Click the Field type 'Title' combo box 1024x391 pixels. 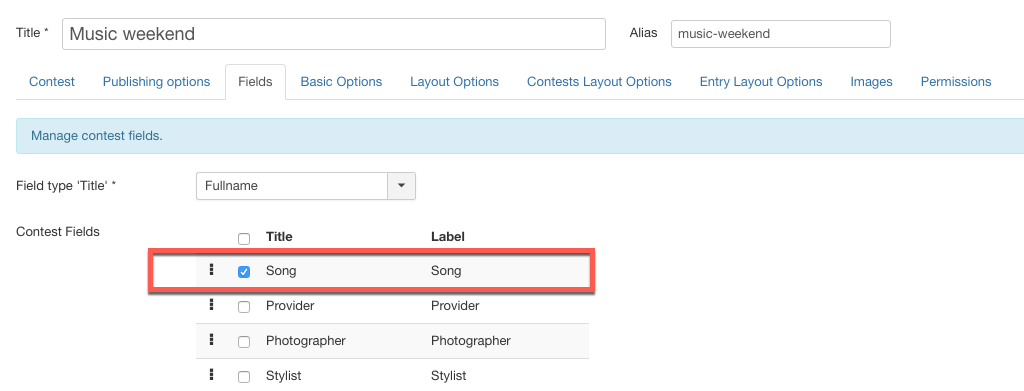(306, 186)
